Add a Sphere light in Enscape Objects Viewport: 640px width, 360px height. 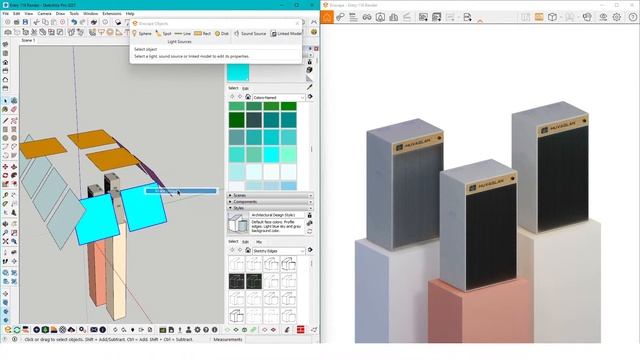142,33
